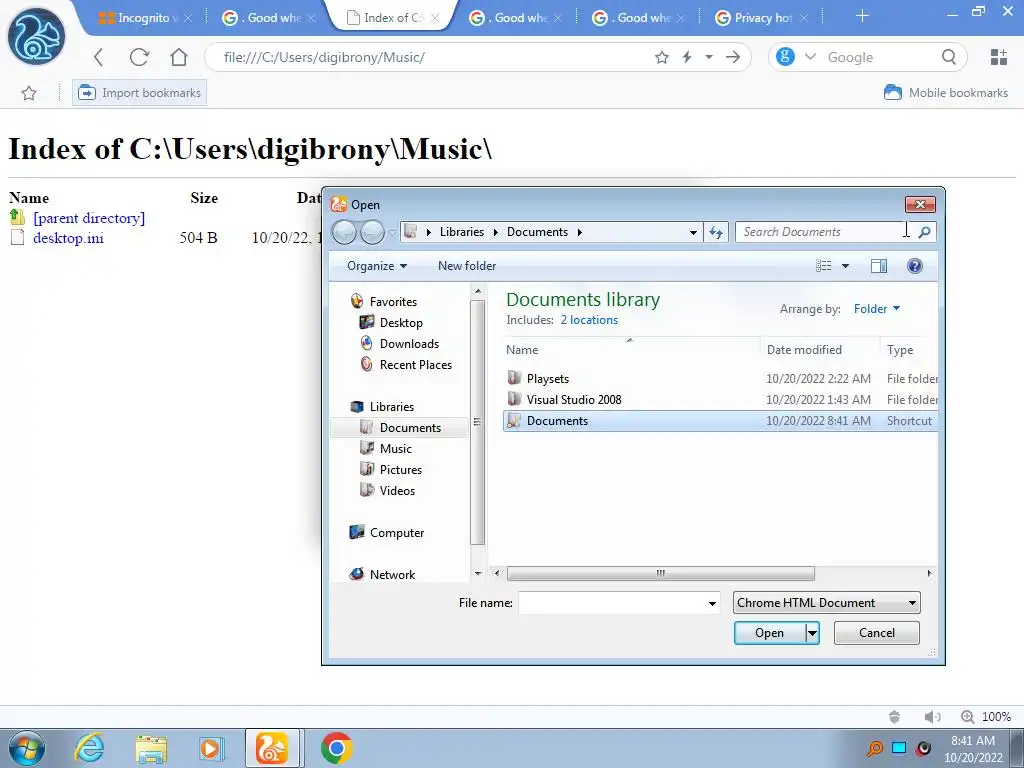
Task: Sort by Name column header
Action: 522,349
